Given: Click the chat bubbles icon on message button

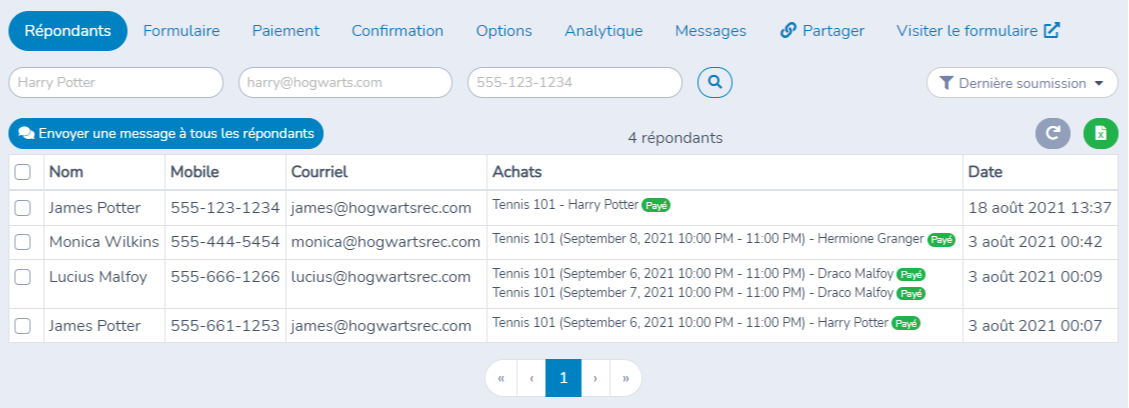Looking at the screenshot, I should pos(27,134).
